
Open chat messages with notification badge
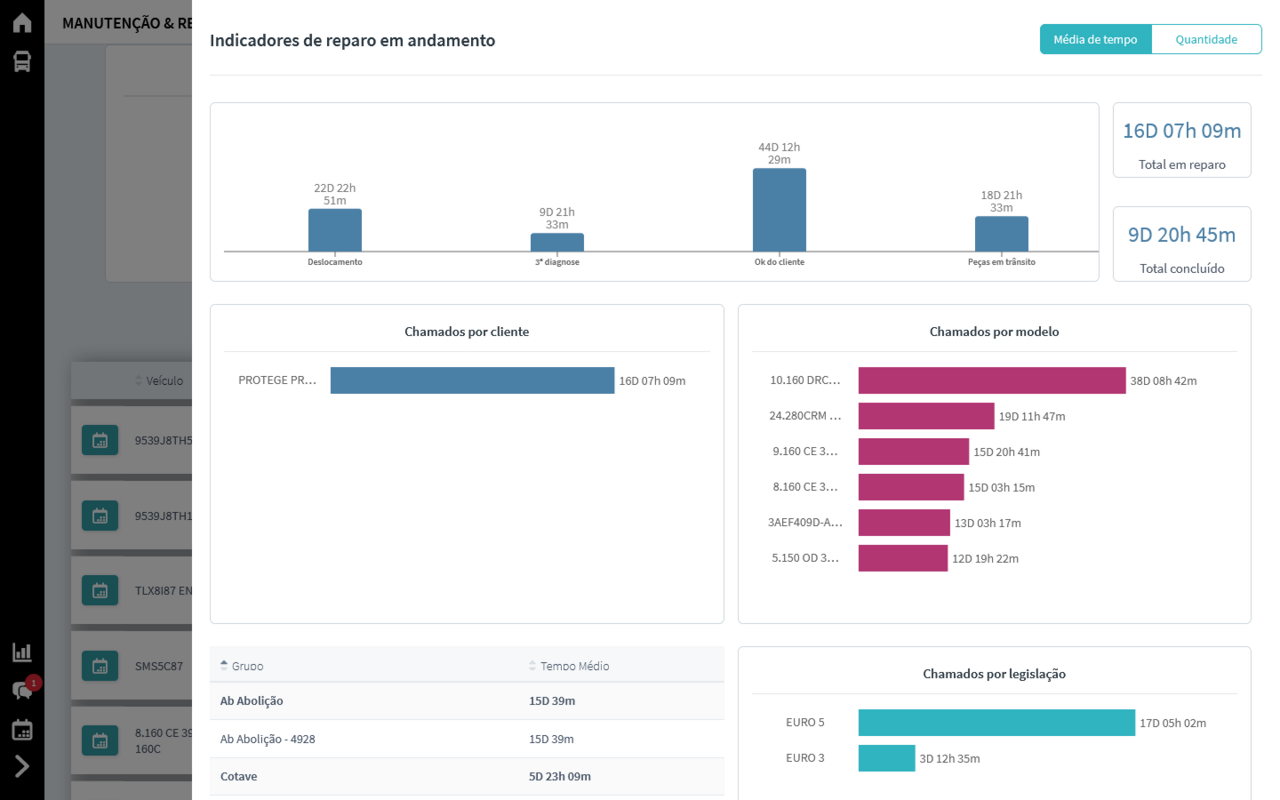click(22, 690)
